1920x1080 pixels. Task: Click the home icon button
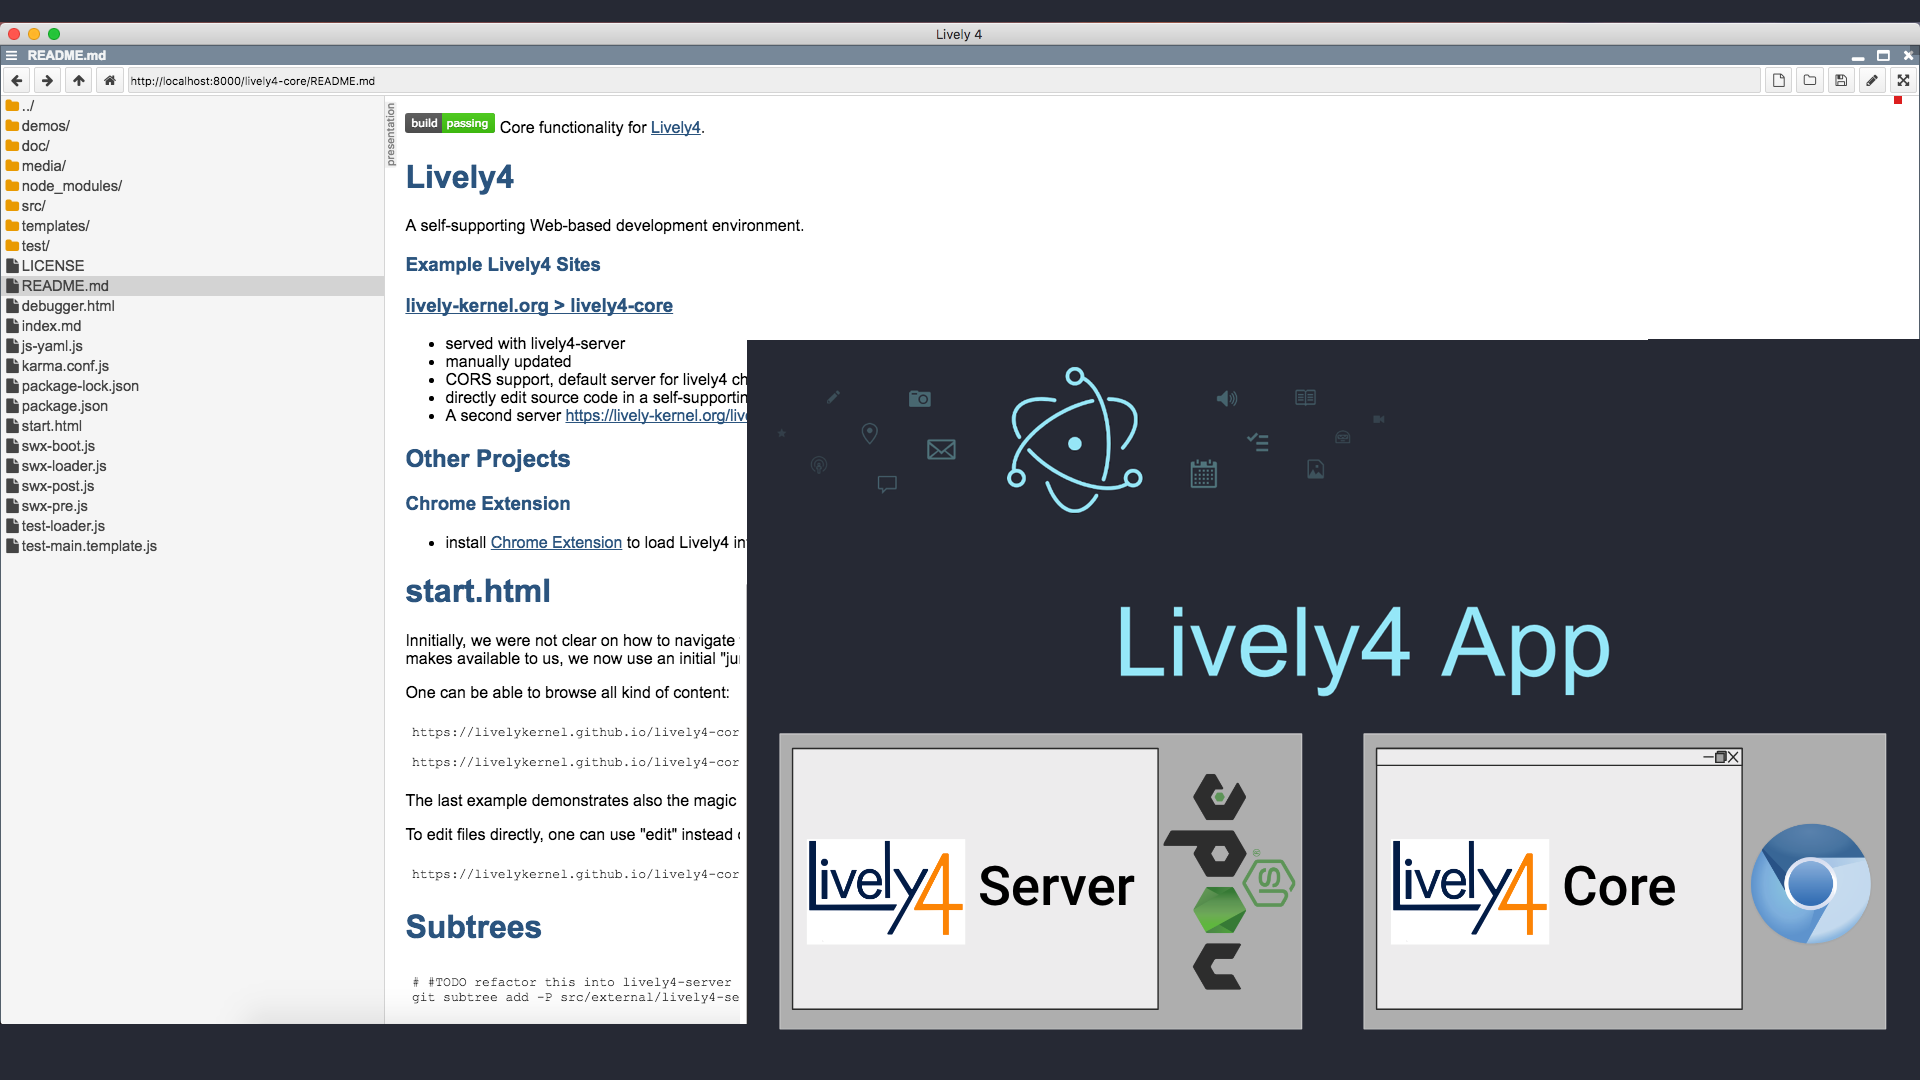(110, 81)
